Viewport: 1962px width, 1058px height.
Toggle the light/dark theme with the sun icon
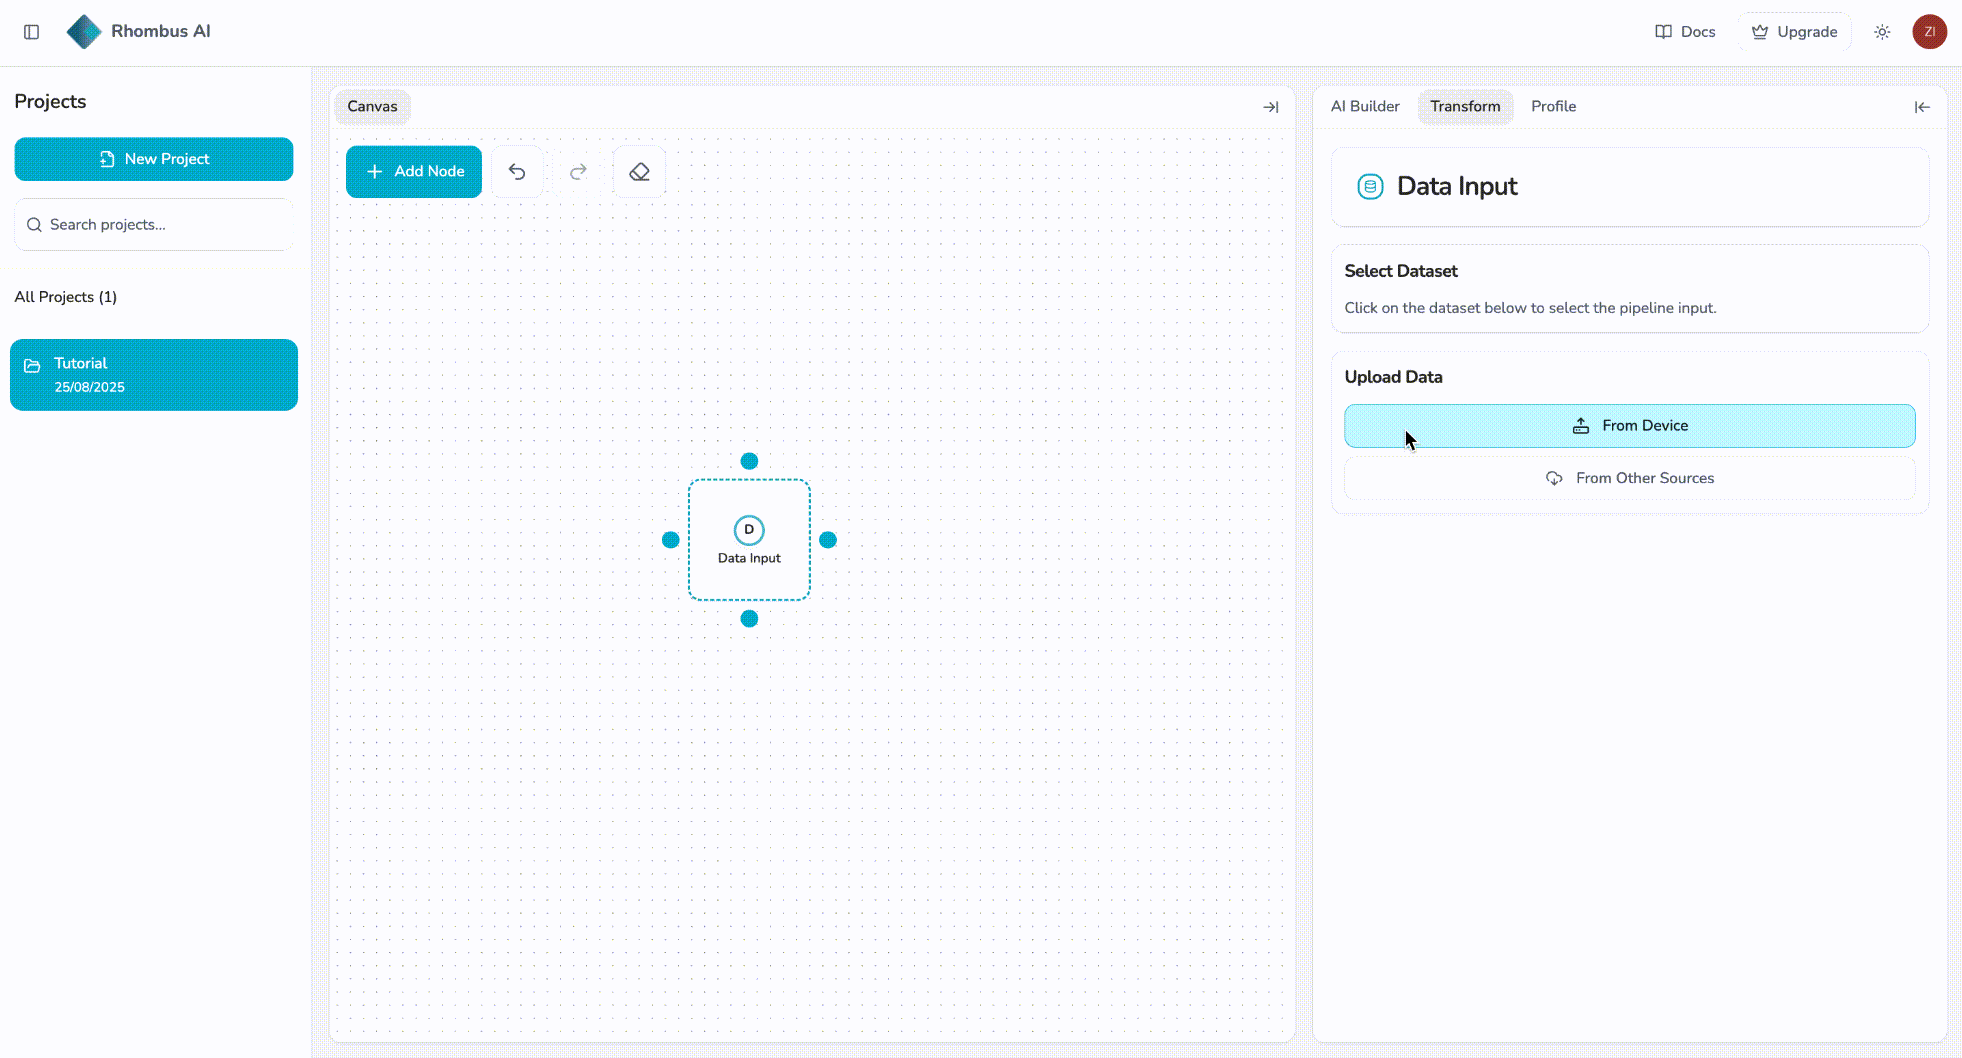pos(1882,31)
